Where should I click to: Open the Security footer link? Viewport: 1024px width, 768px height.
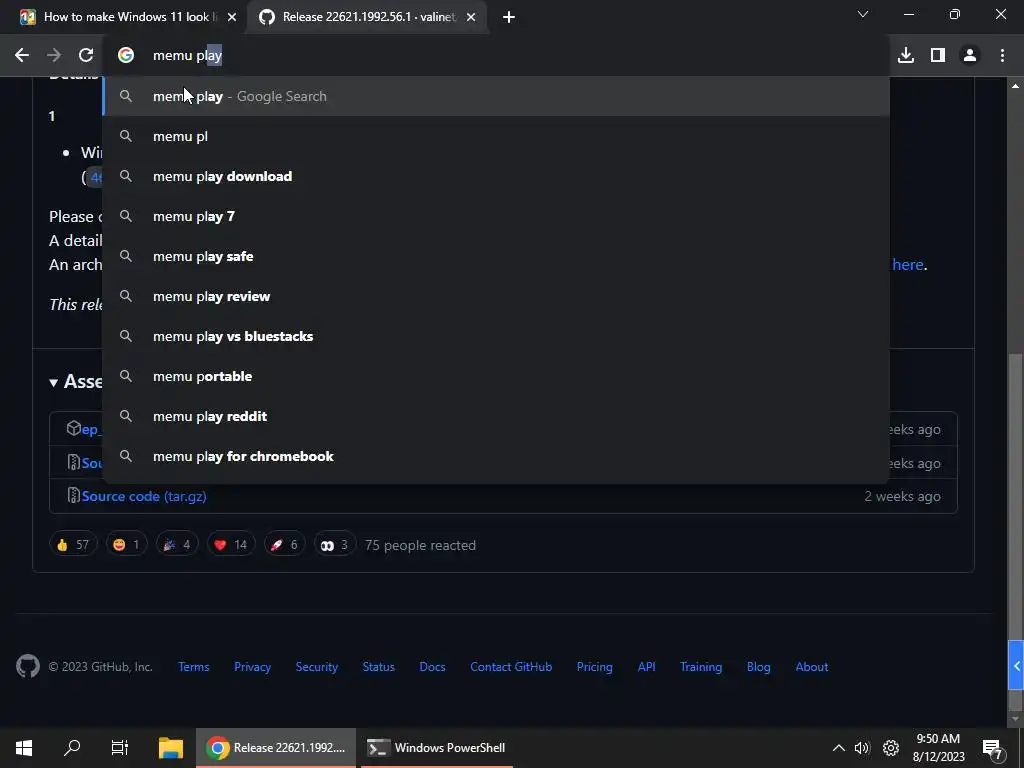coord(317,667)
